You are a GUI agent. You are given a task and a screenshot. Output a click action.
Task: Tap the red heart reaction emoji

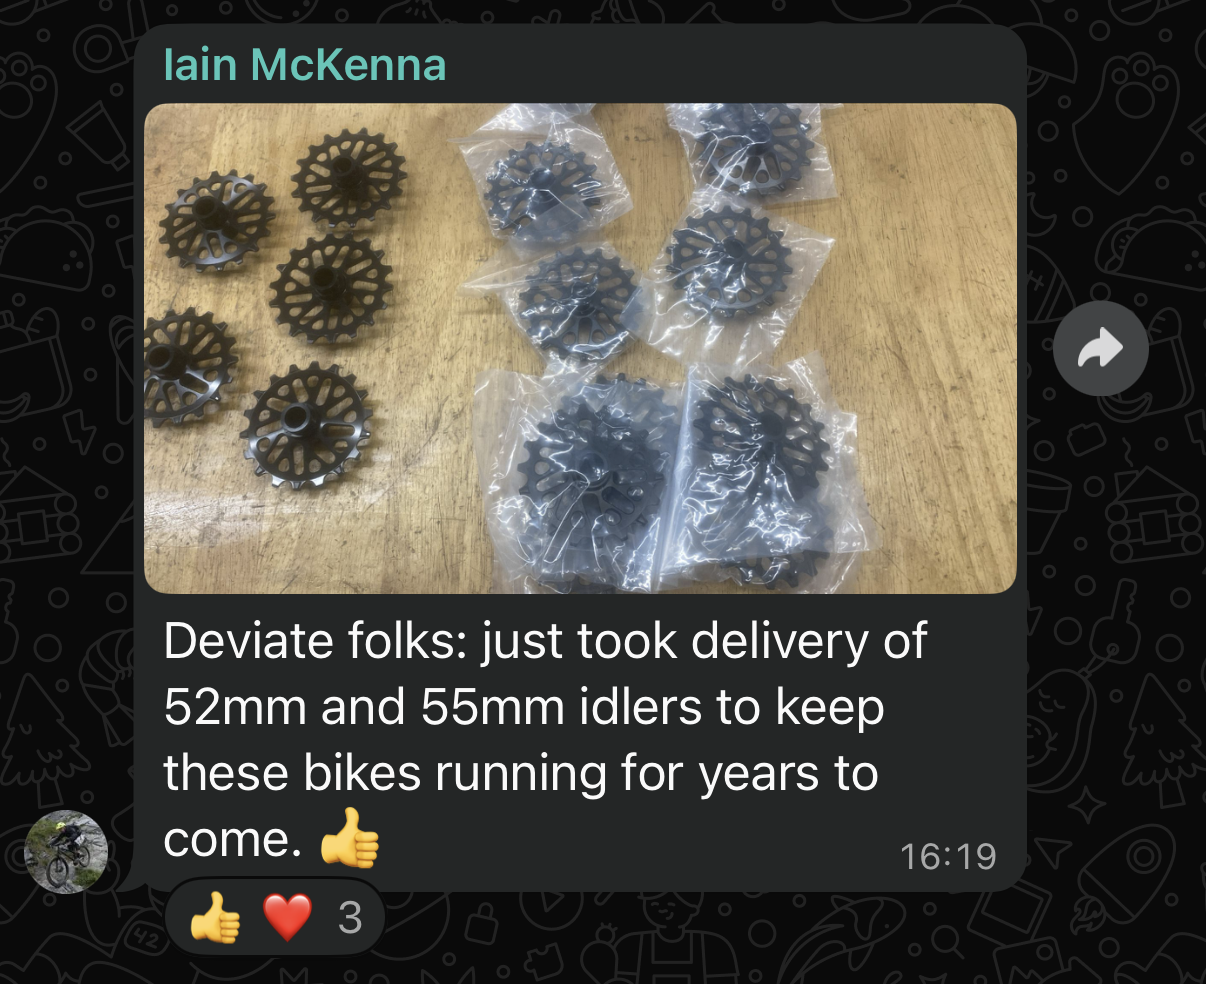288,917
